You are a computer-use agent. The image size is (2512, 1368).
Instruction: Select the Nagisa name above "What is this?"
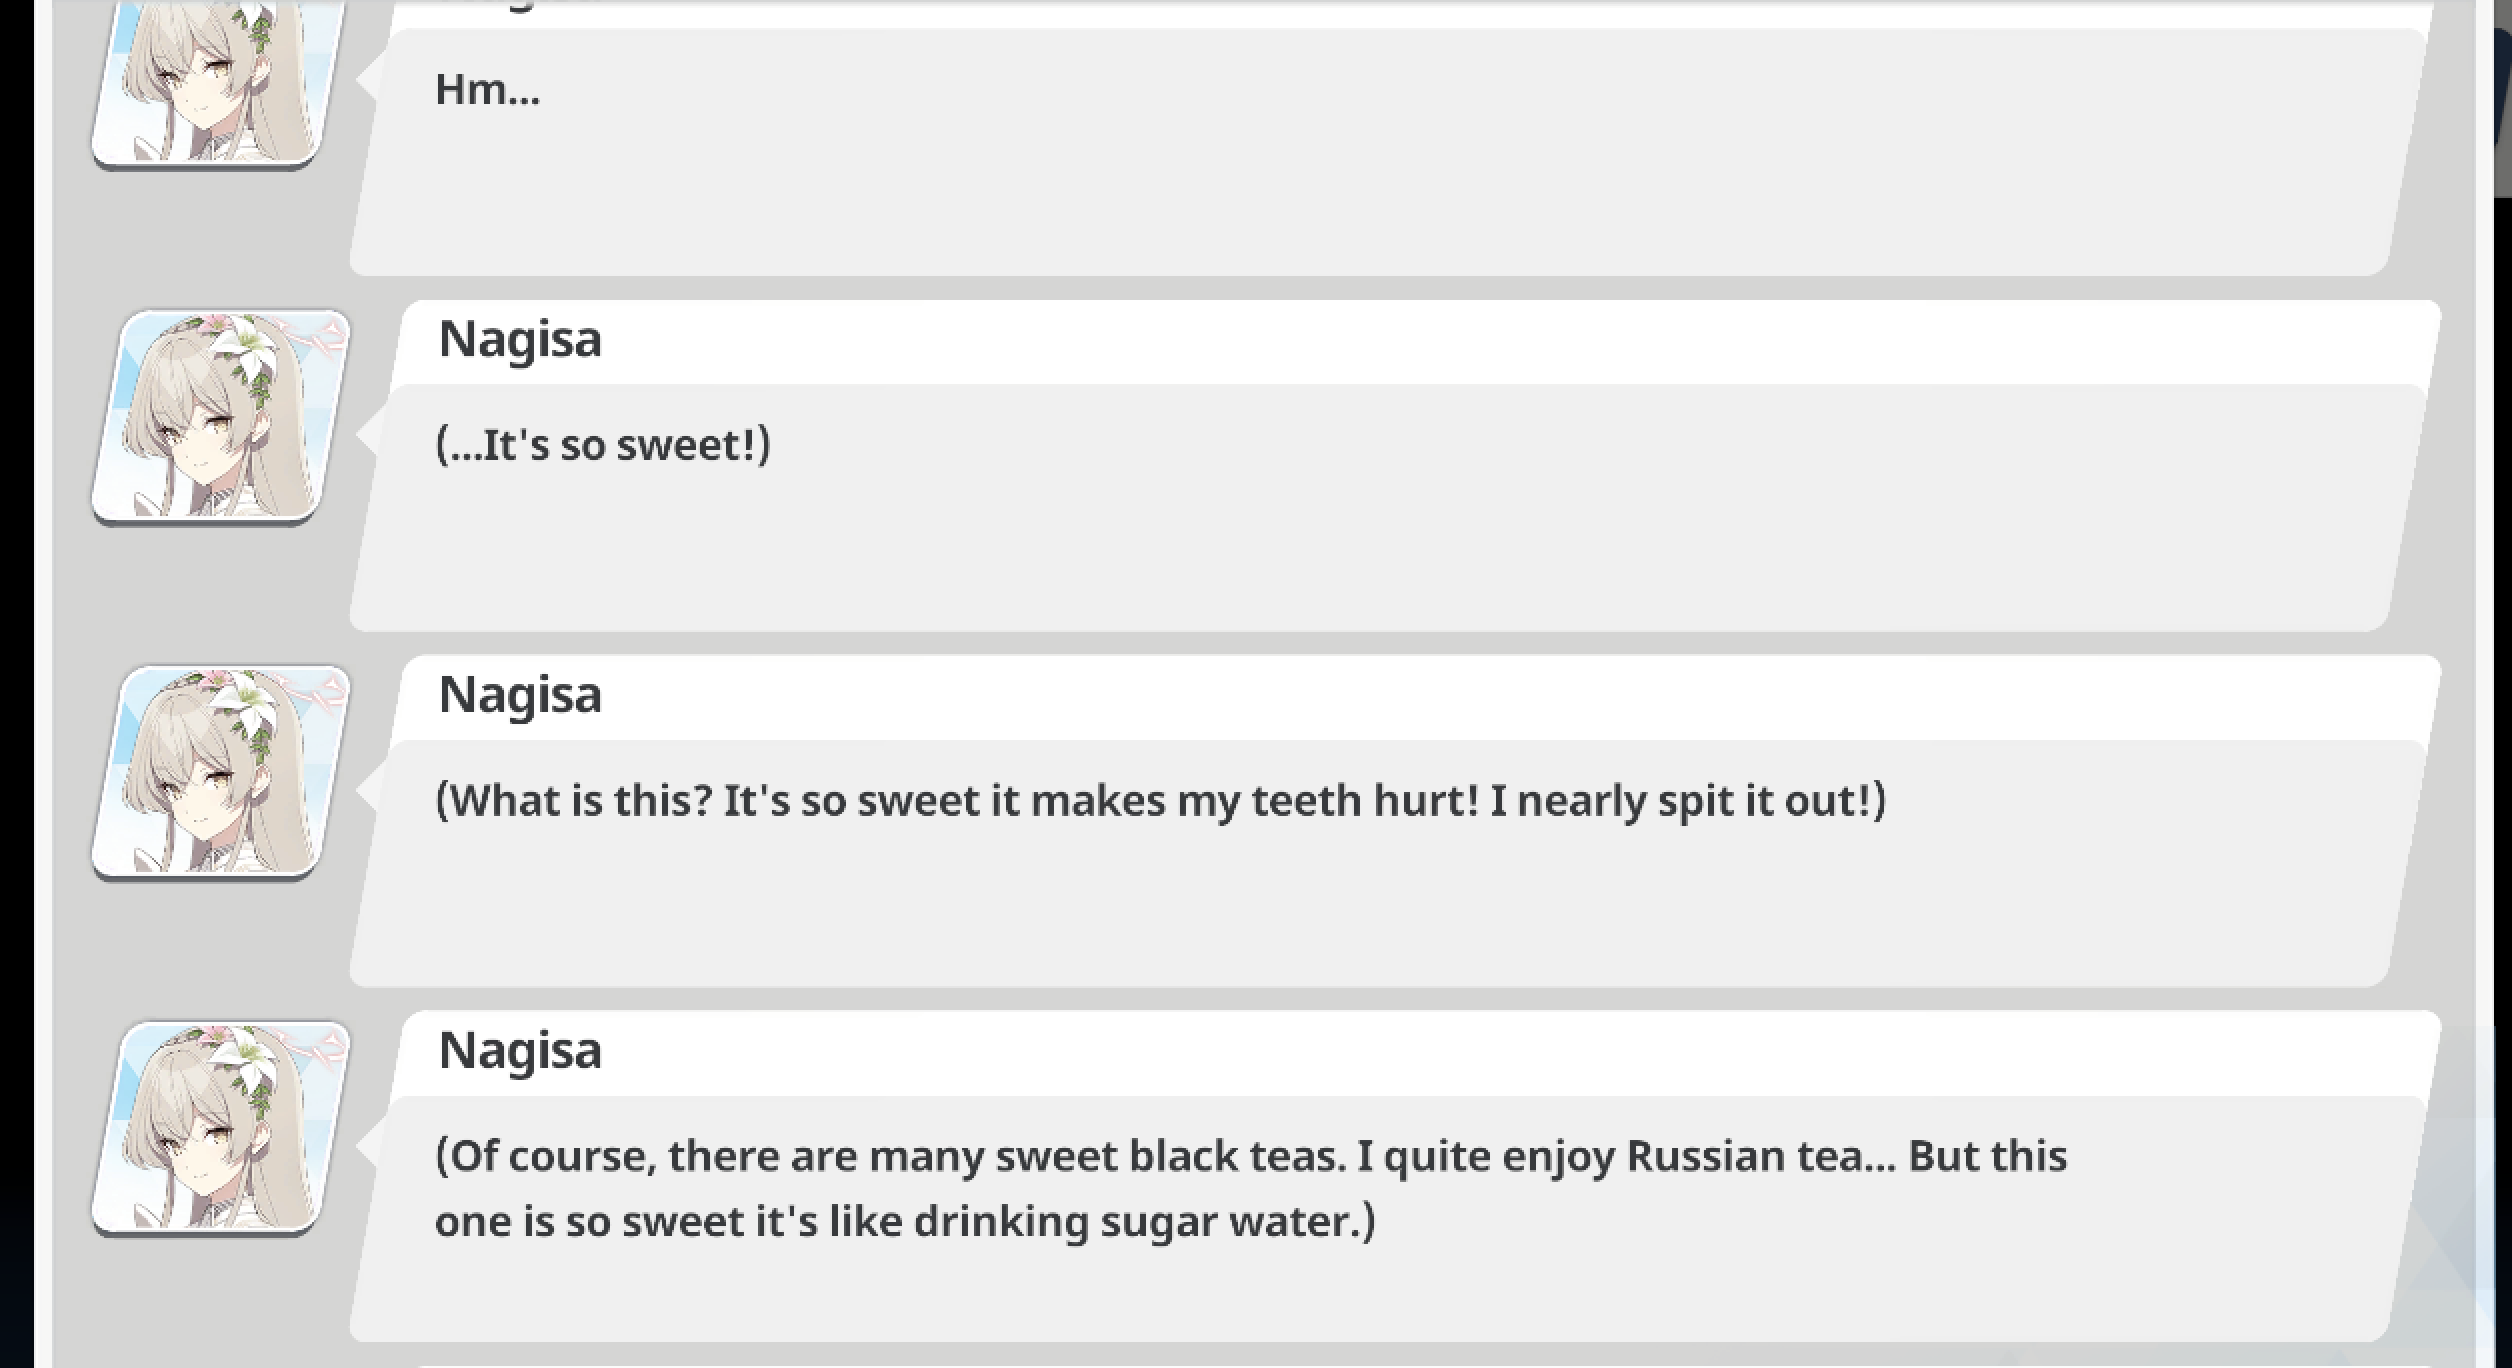pos(520,695)
